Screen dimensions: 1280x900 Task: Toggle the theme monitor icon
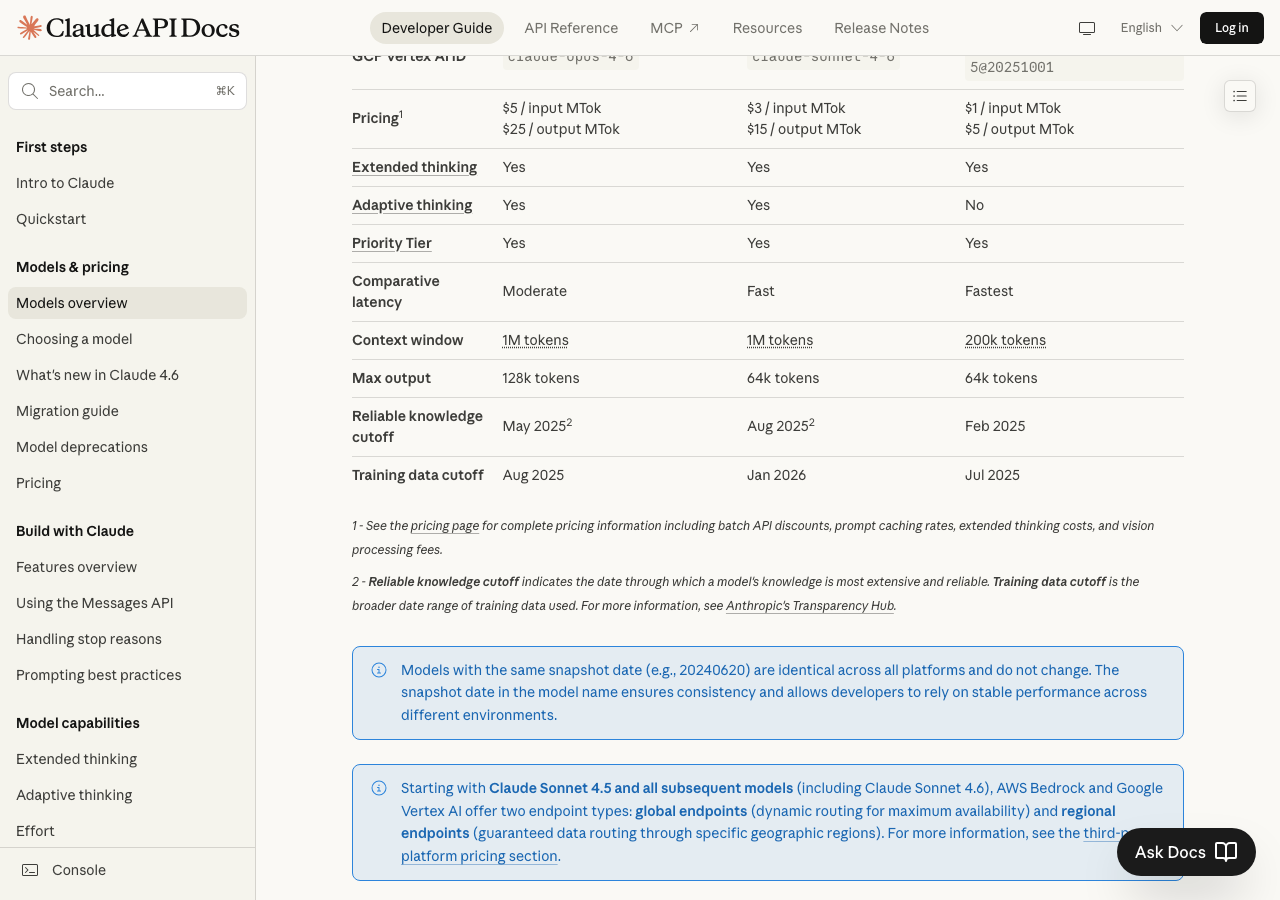coord(1087,28)
